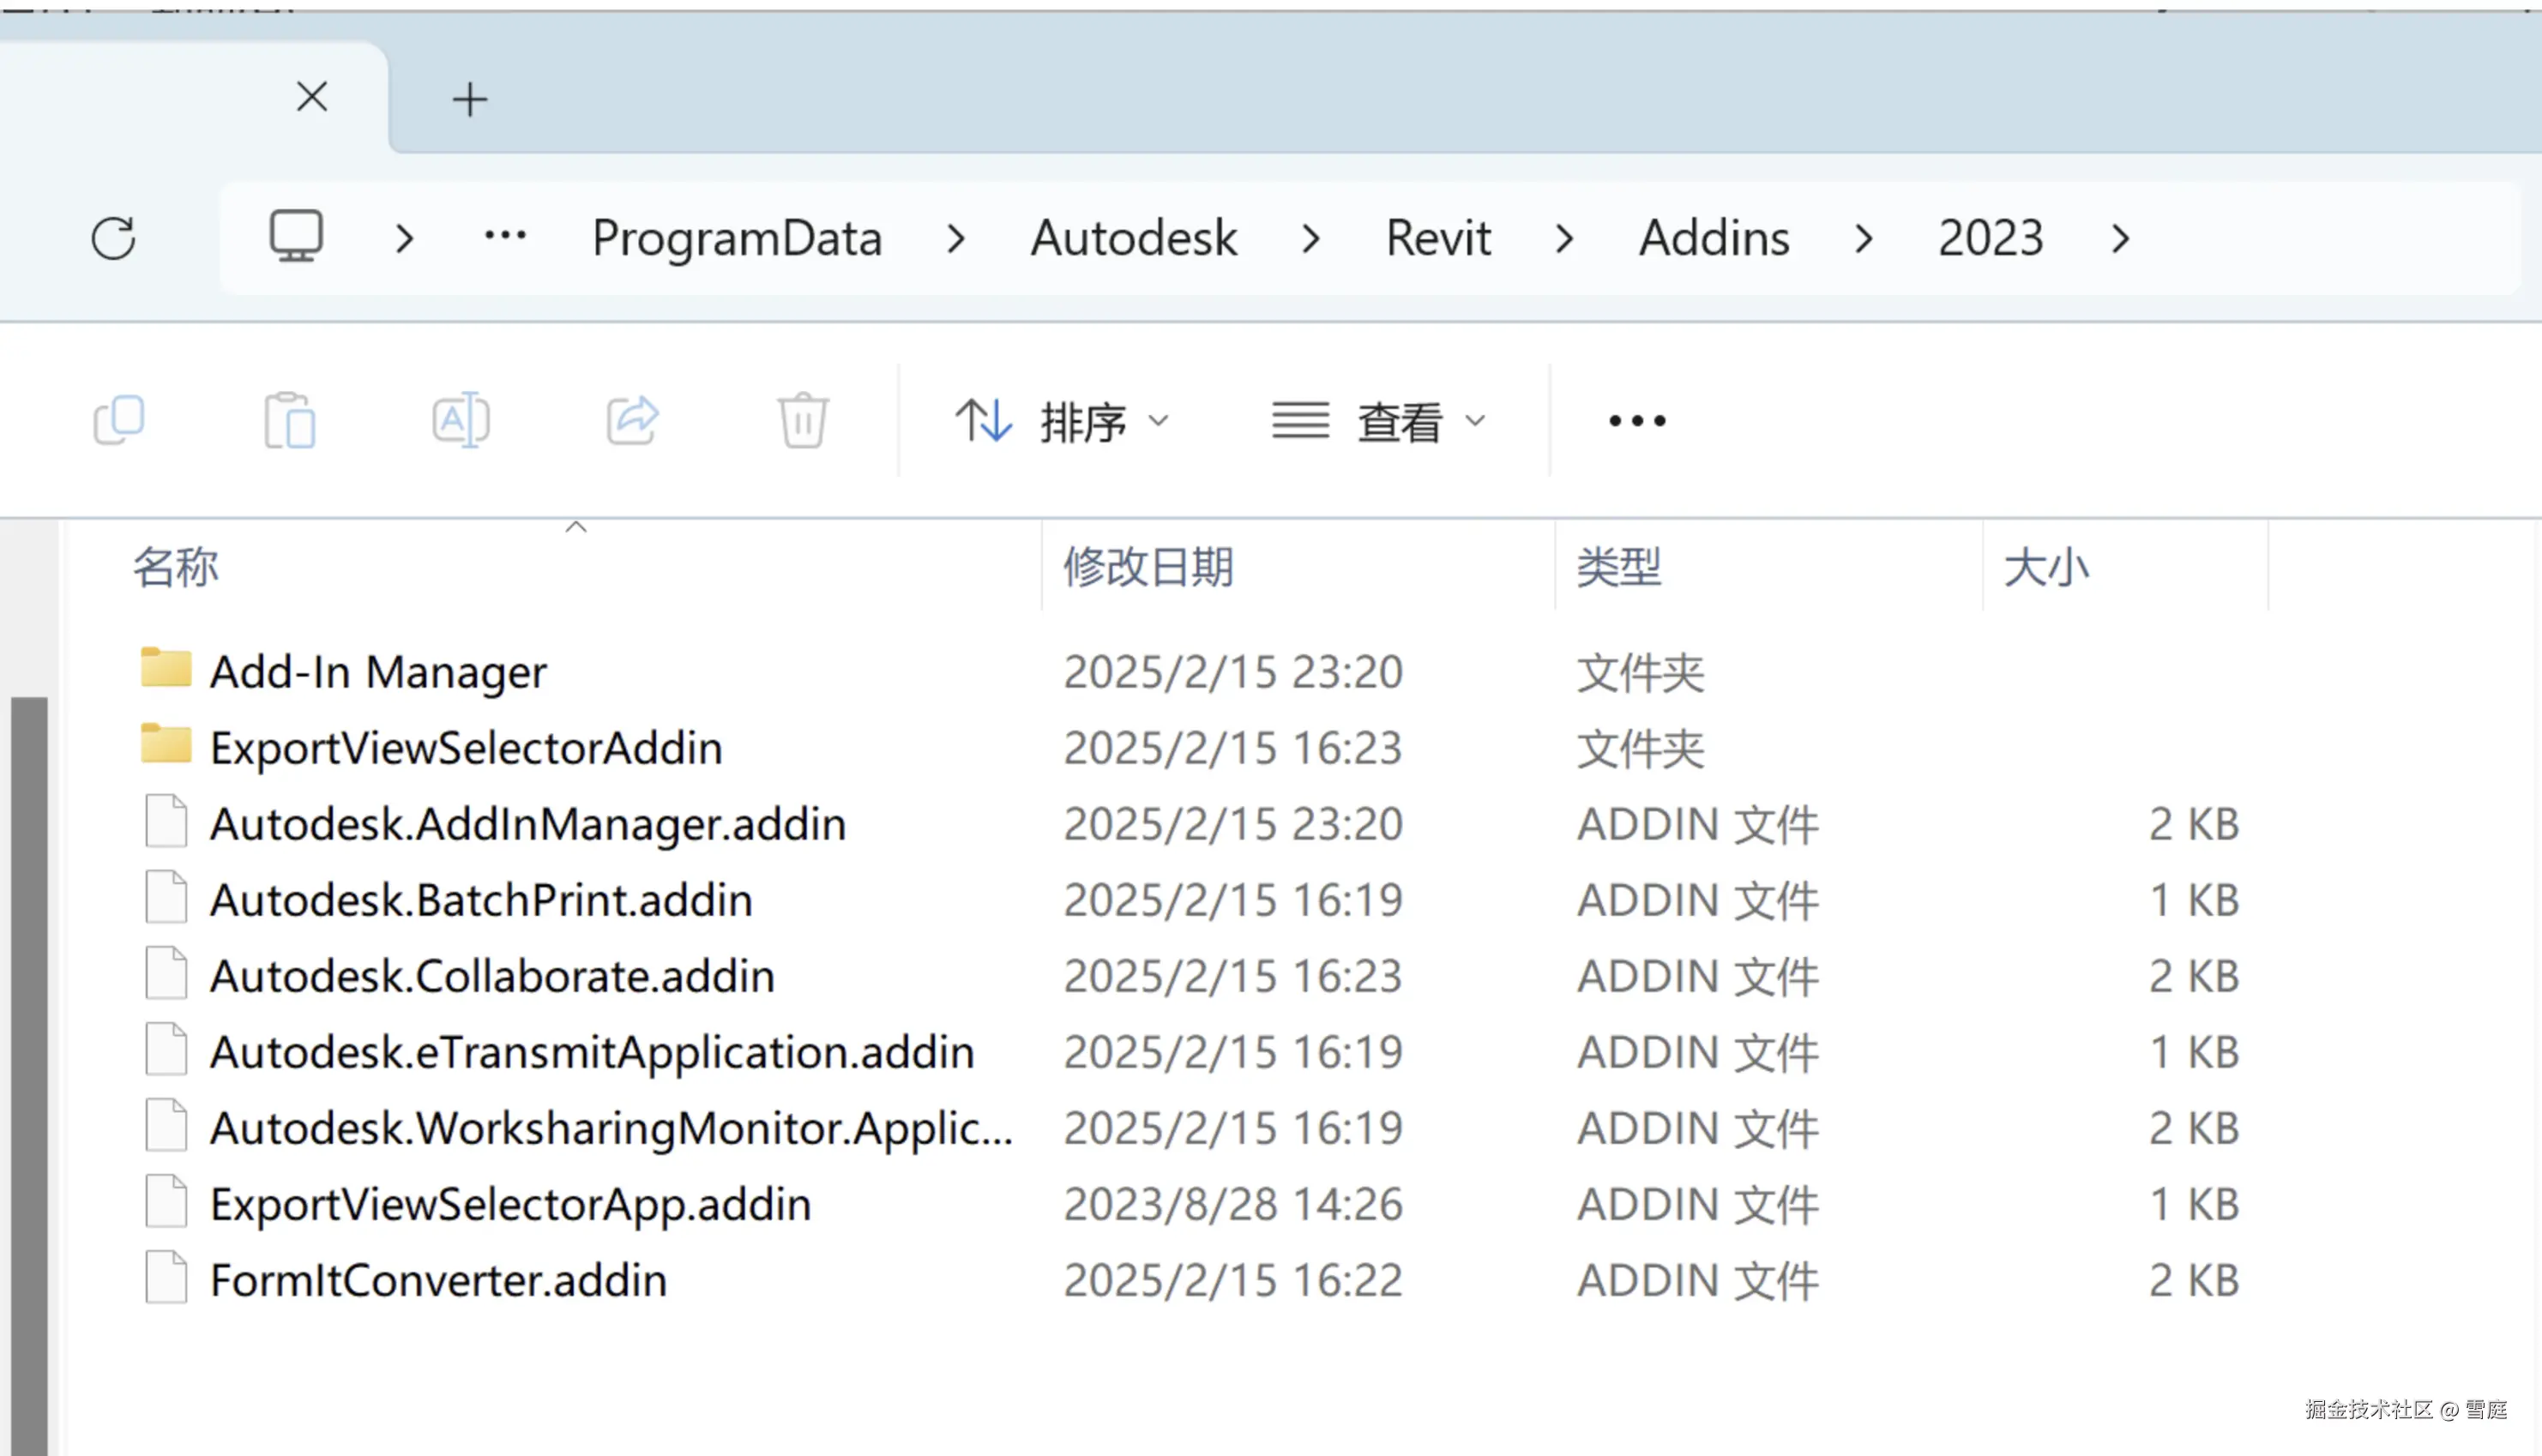Go to Addins breadcrumb folder

(x=1713, y=238)
